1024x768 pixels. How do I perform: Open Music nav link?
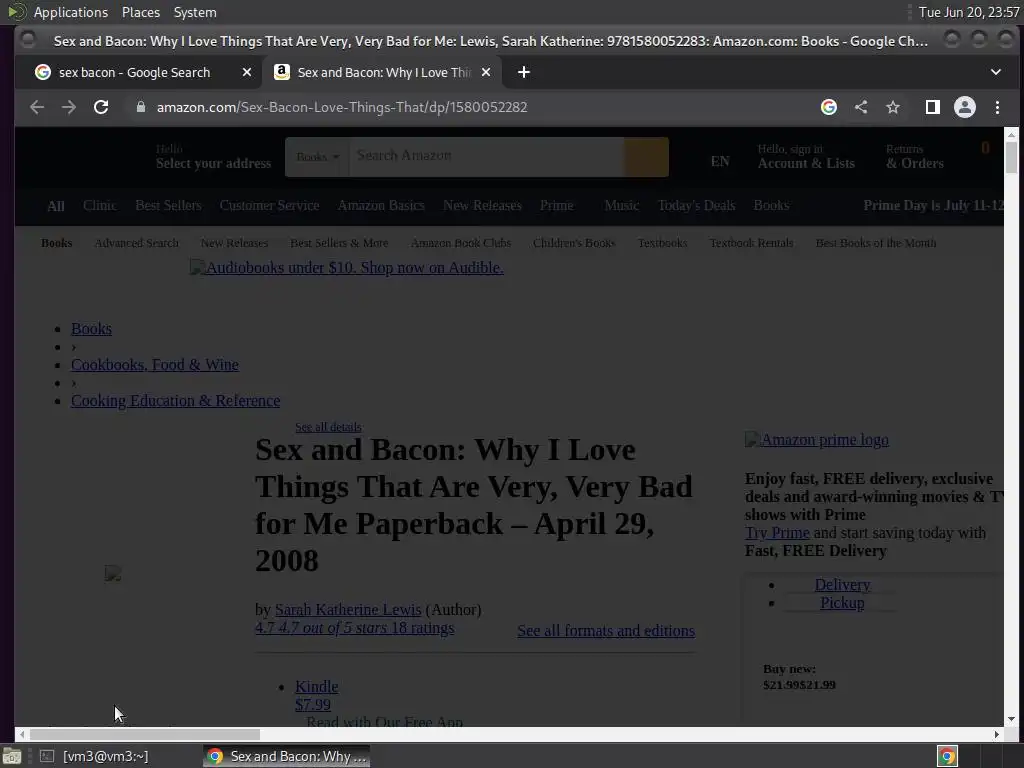pos(622,205)
